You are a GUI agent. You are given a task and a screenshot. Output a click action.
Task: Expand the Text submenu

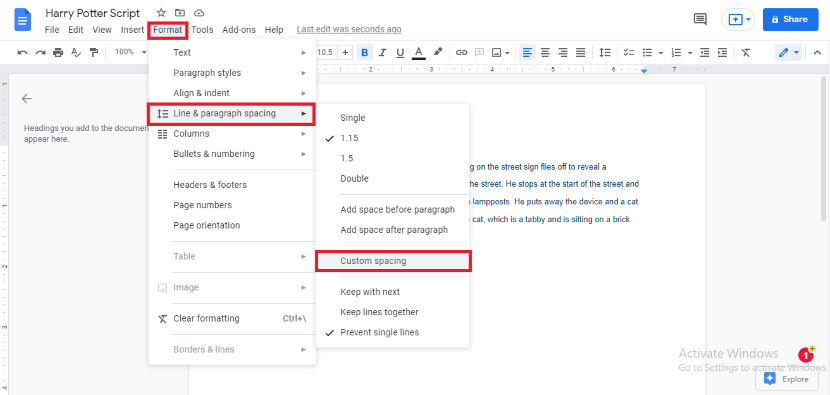point(232,52)
